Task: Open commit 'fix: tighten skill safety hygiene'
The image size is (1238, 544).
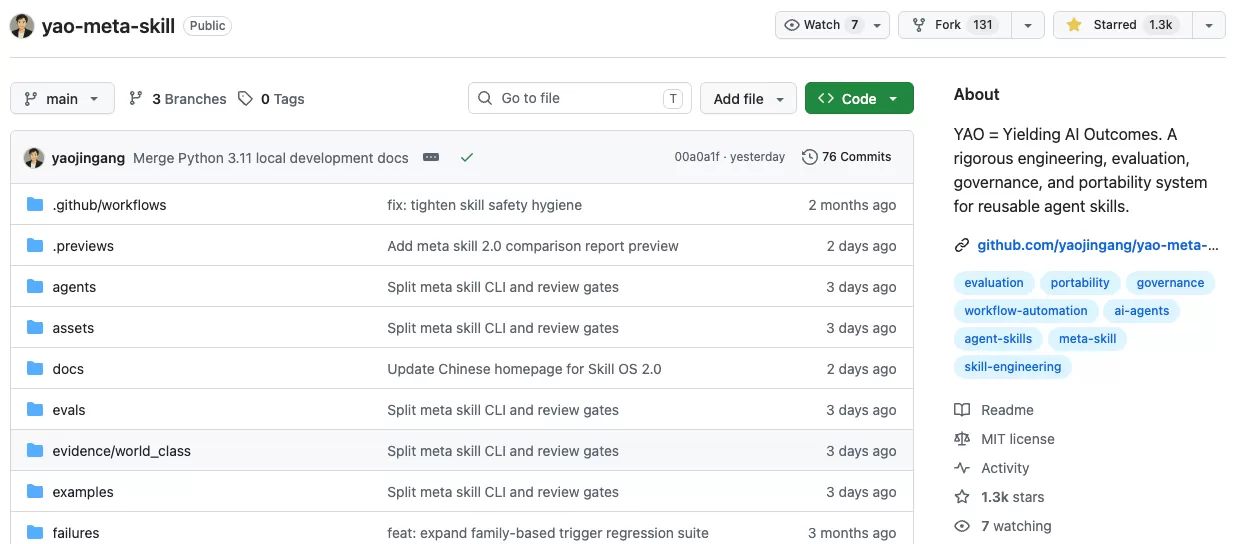Action: click(484, 205)
